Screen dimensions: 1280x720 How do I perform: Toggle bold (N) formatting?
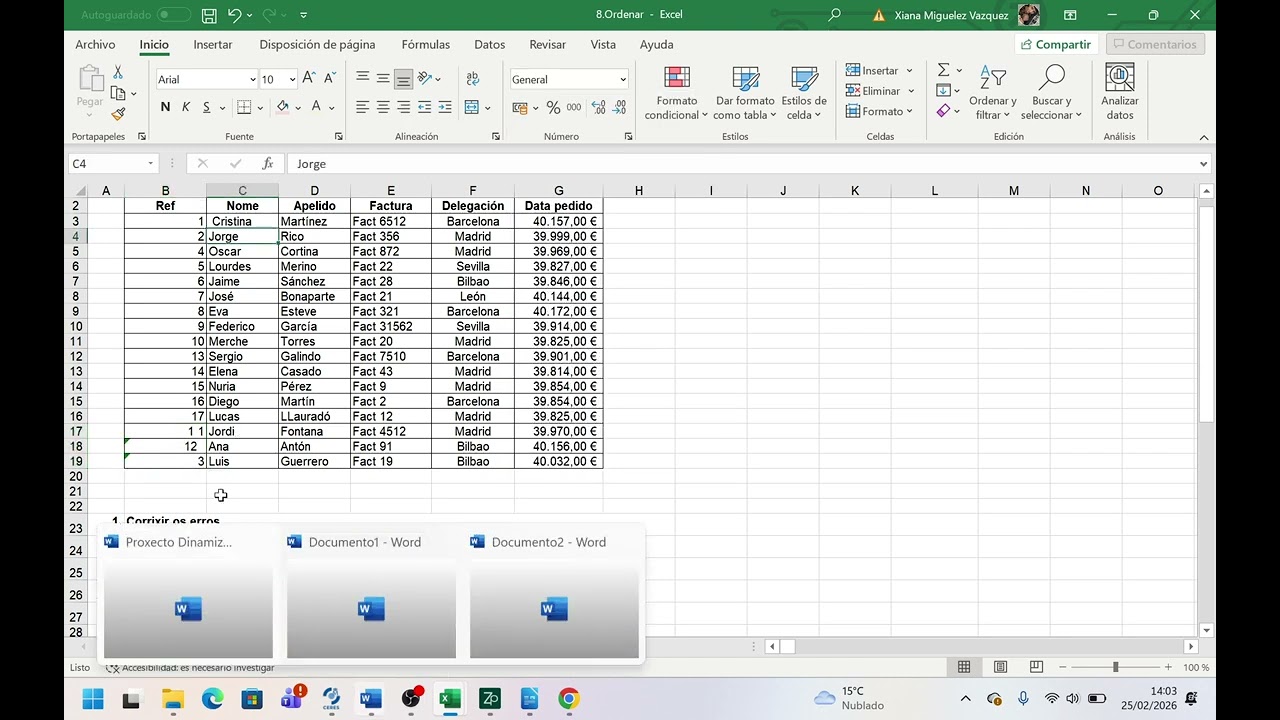click(x=165, y=107)
